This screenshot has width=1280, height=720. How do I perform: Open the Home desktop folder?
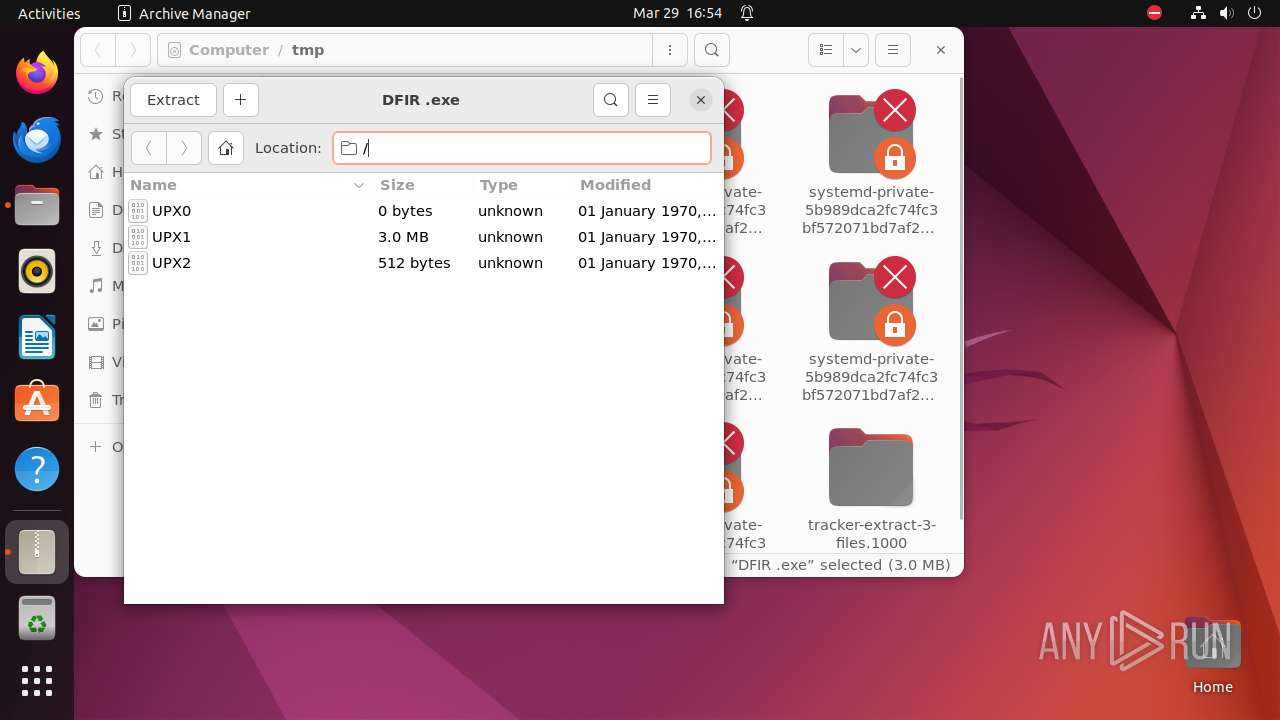(x=1212, y=657)
